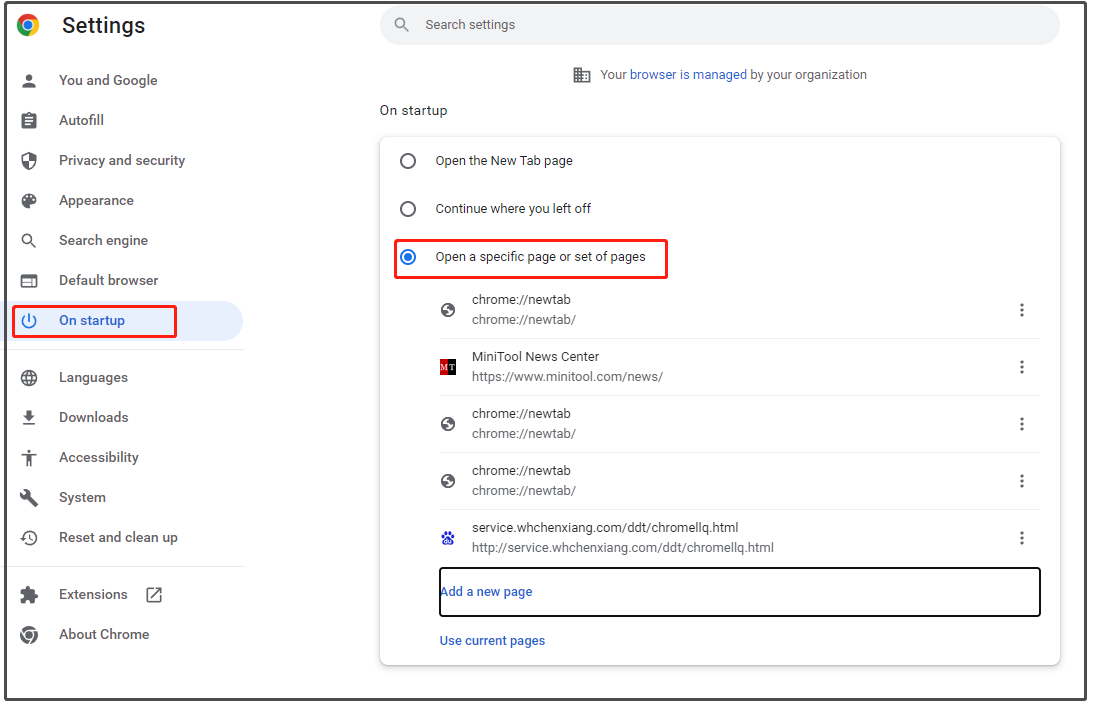The image size is (1094, 705).
Task: Click the Add a new page link
Action: (487, 592)
